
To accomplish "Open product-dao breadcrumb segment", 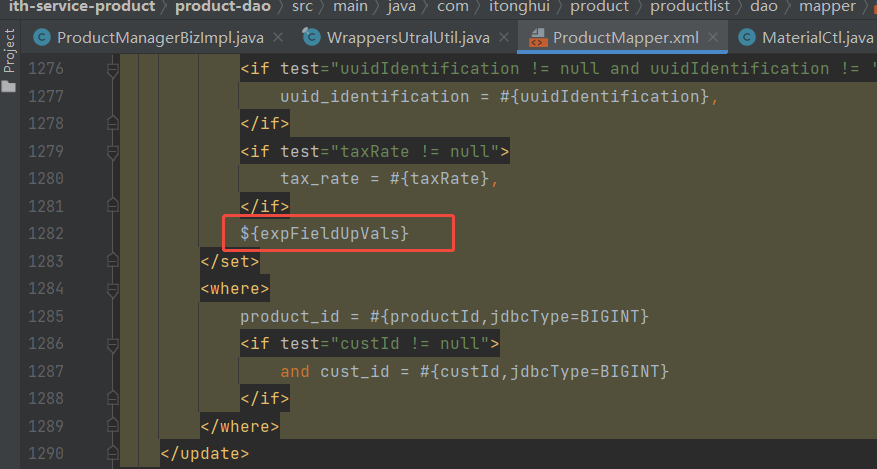I will point(223,7).
